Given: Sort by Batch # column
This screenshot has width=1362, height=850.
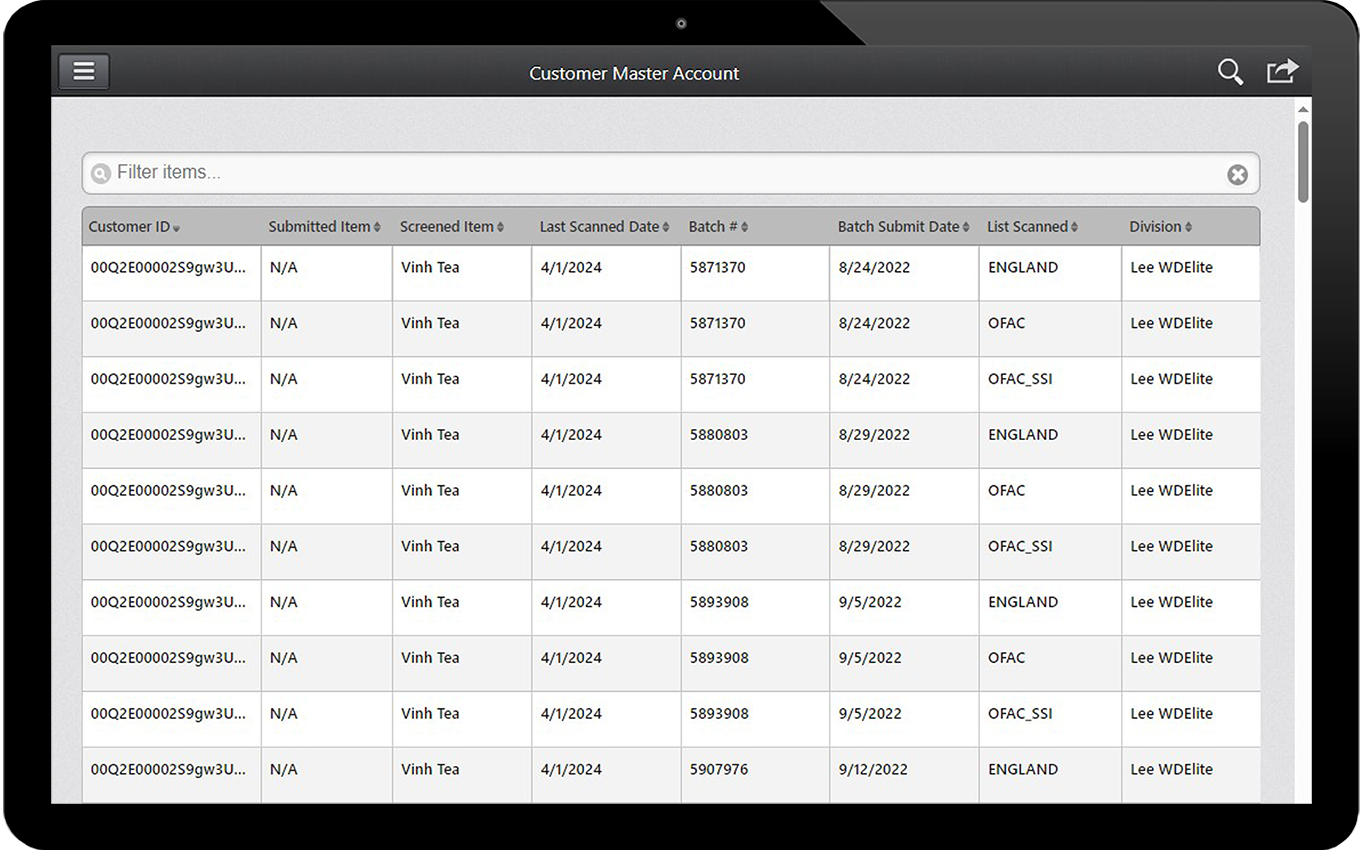Looking at the screenshot, I should pyautogui.click(x=718, y=227).
